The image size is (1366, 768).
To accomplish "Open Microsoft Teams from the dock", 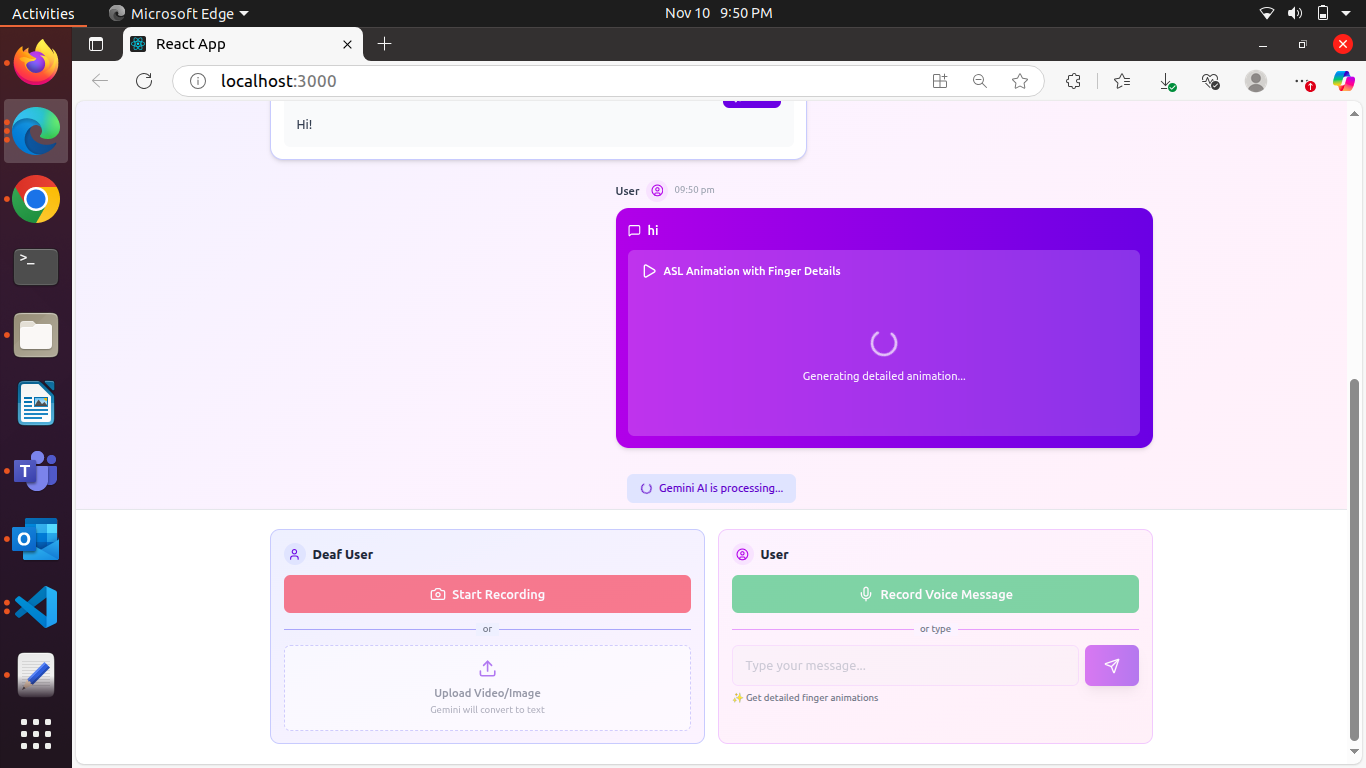I will (35, 471).
